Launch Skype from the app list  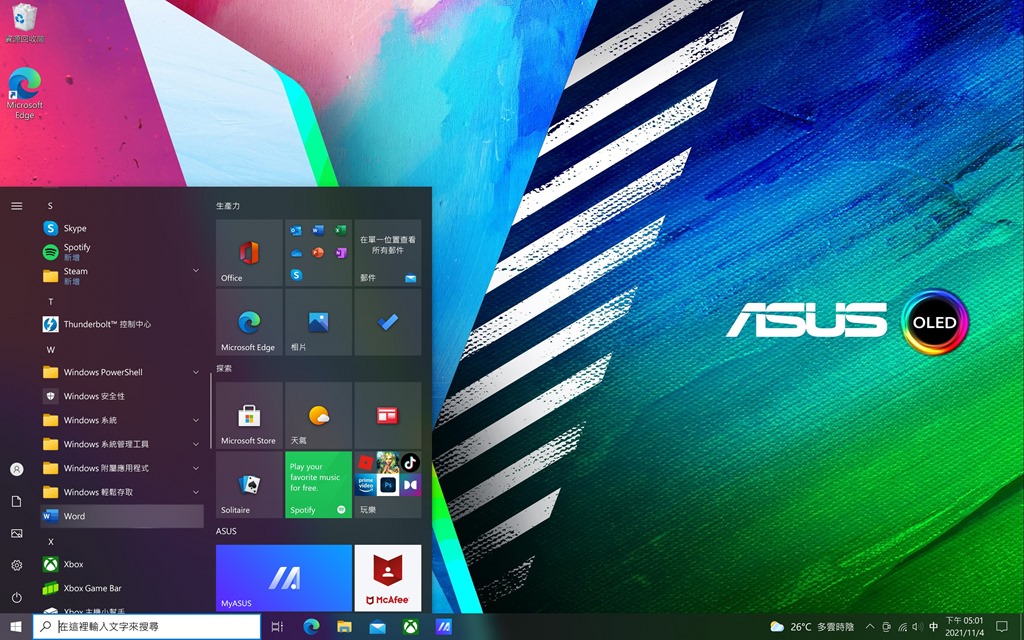click(122, 228)
